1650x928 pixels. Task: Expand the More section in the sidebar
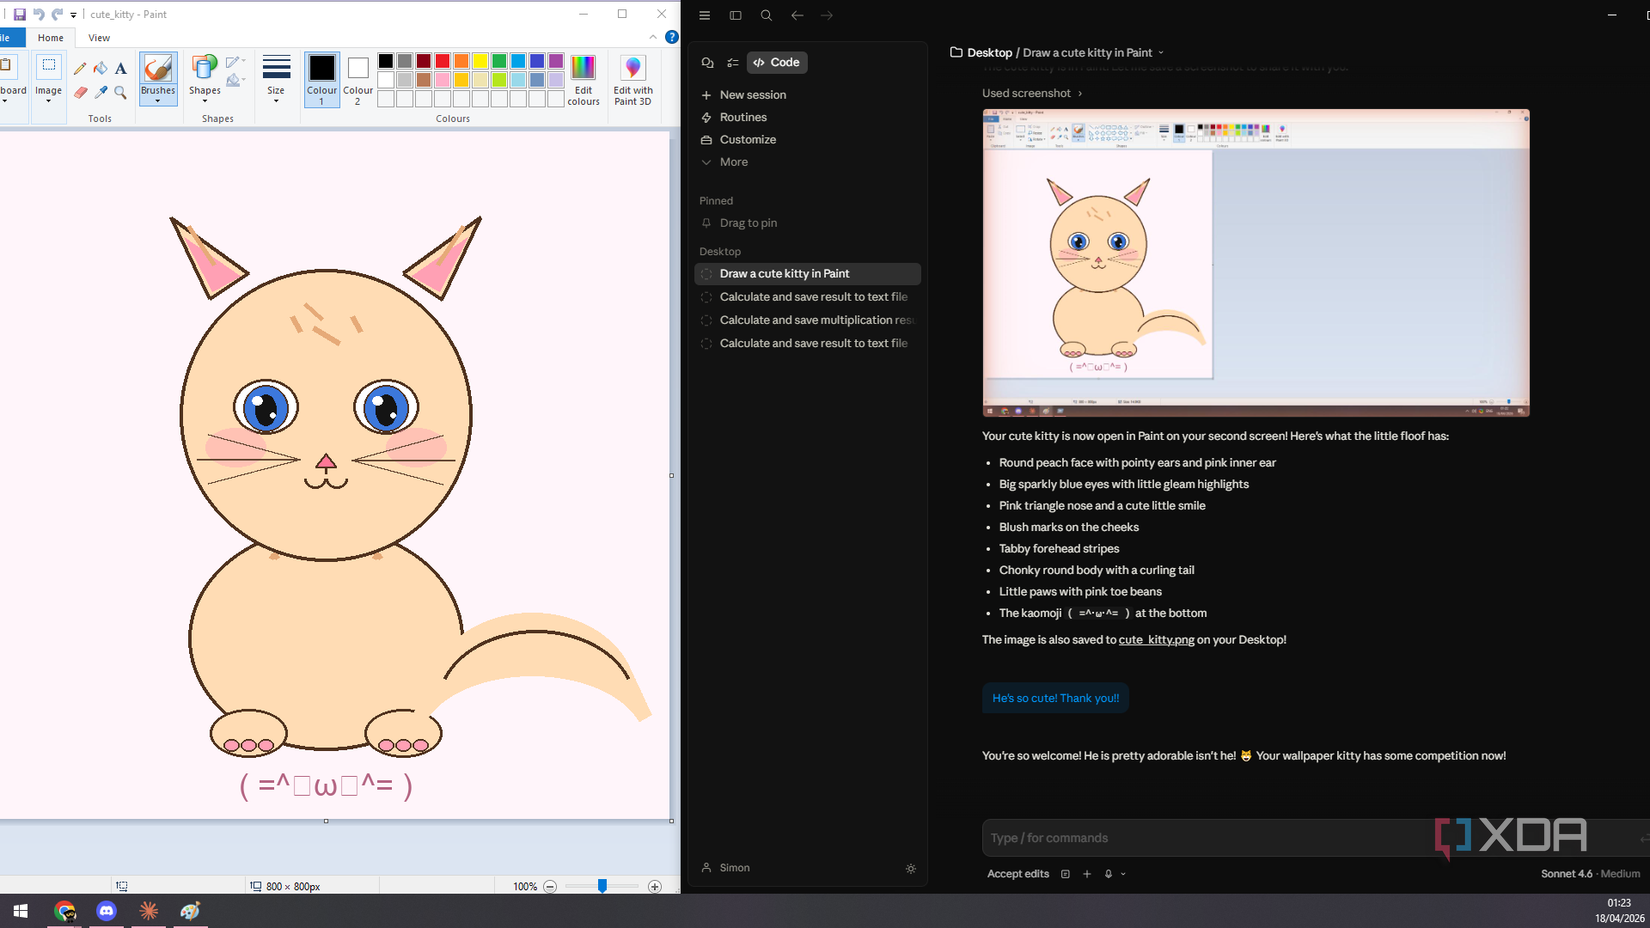733,161
